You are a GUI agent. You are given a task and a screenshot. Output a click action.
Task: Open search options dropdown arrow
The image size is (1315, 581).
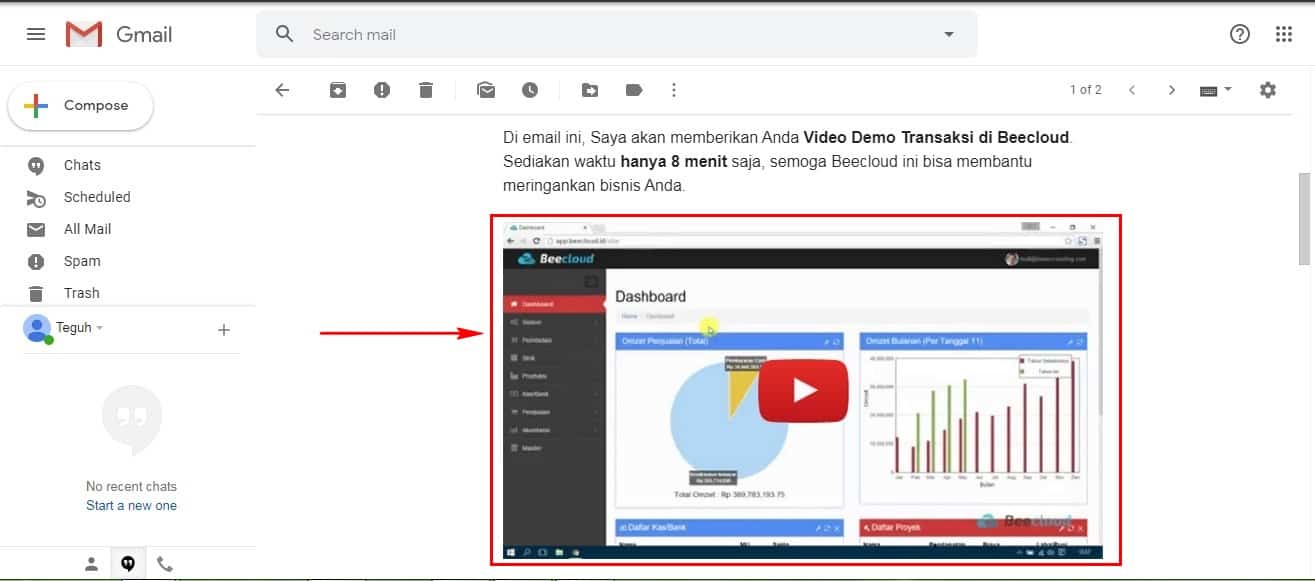[949, 34]
